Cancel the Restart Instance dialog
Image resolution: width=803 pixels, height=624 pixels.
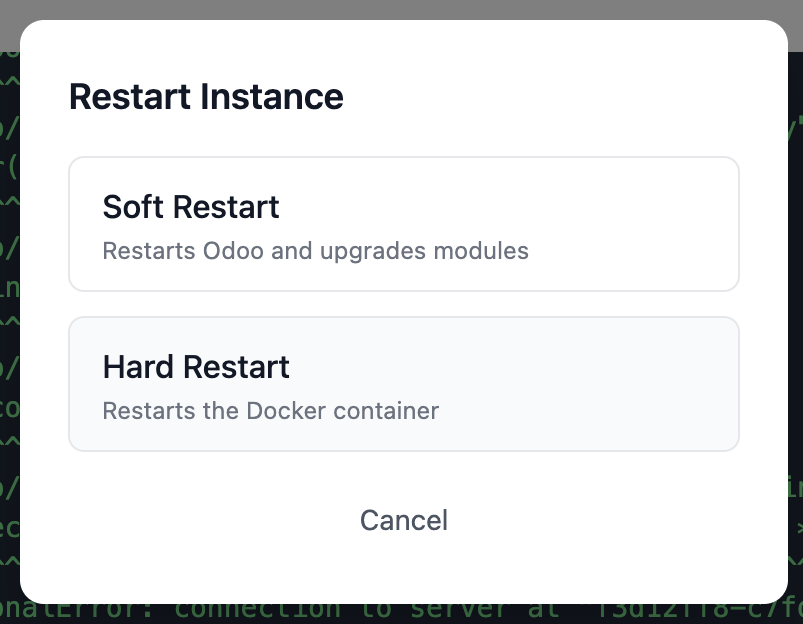(404, 520)
